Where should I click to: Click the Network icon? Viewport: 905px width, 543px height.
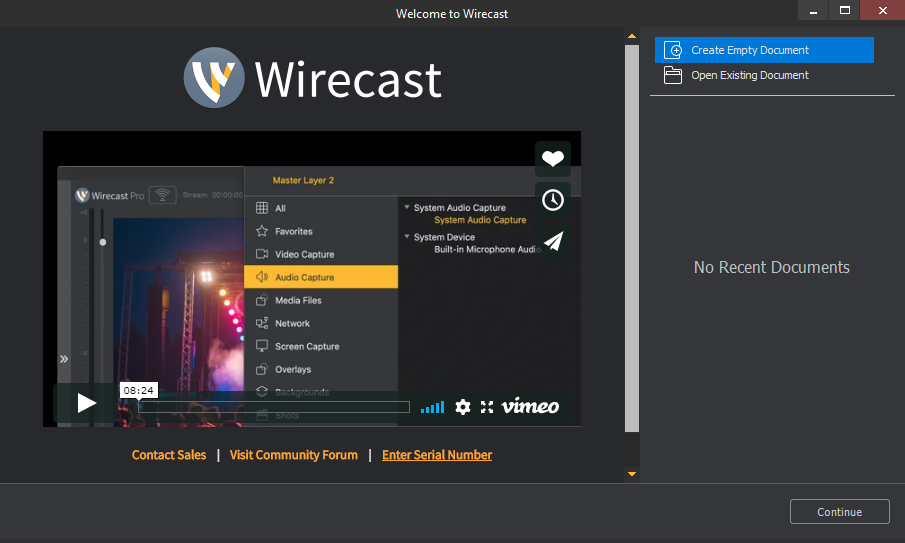tap(262, 323)
